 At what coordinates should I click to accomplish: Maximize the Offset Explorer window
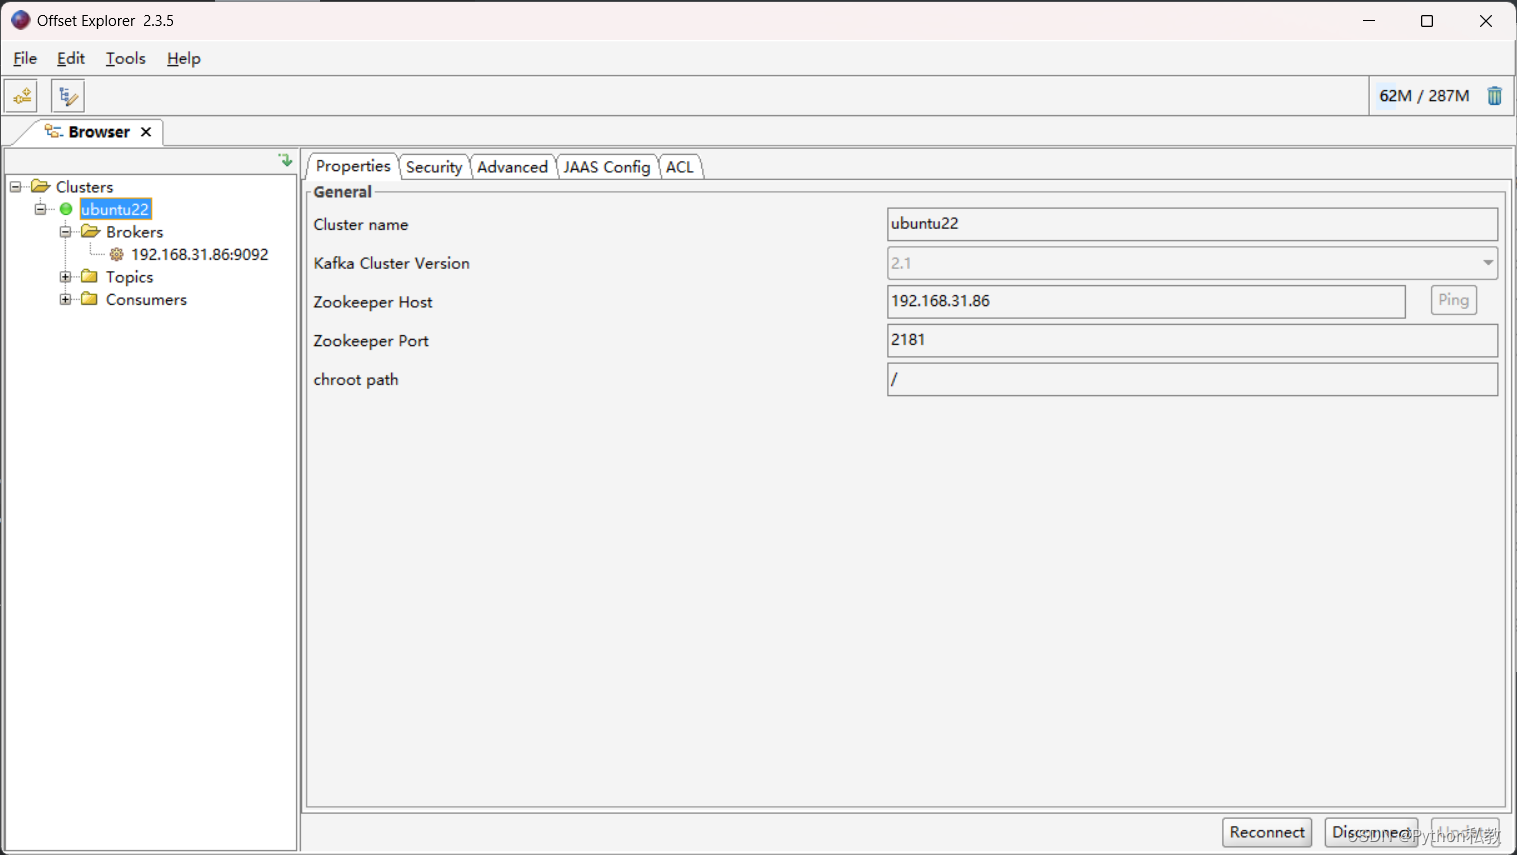click(x=1427, y=20)
